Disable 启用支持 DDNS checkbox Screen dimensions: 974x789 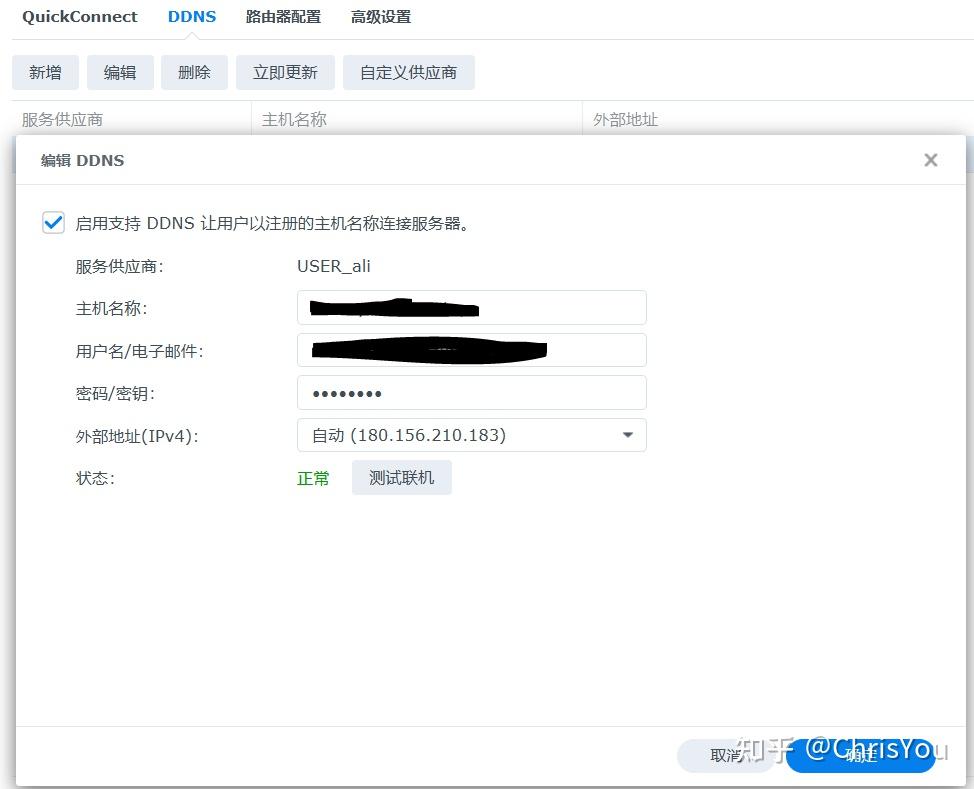53,222
